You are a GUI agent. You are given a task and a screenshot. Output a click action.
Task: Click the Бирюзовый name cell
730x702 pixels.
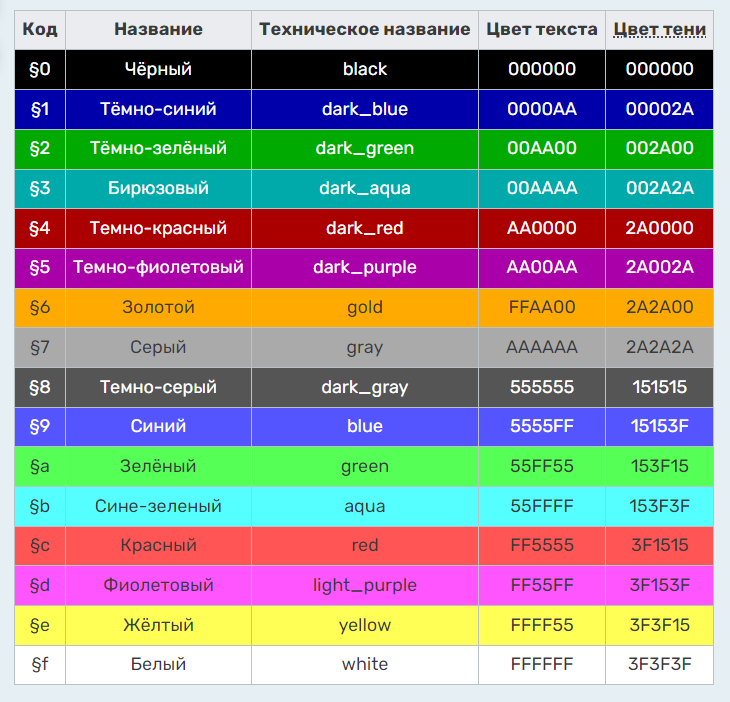click(x=158, y=189)
